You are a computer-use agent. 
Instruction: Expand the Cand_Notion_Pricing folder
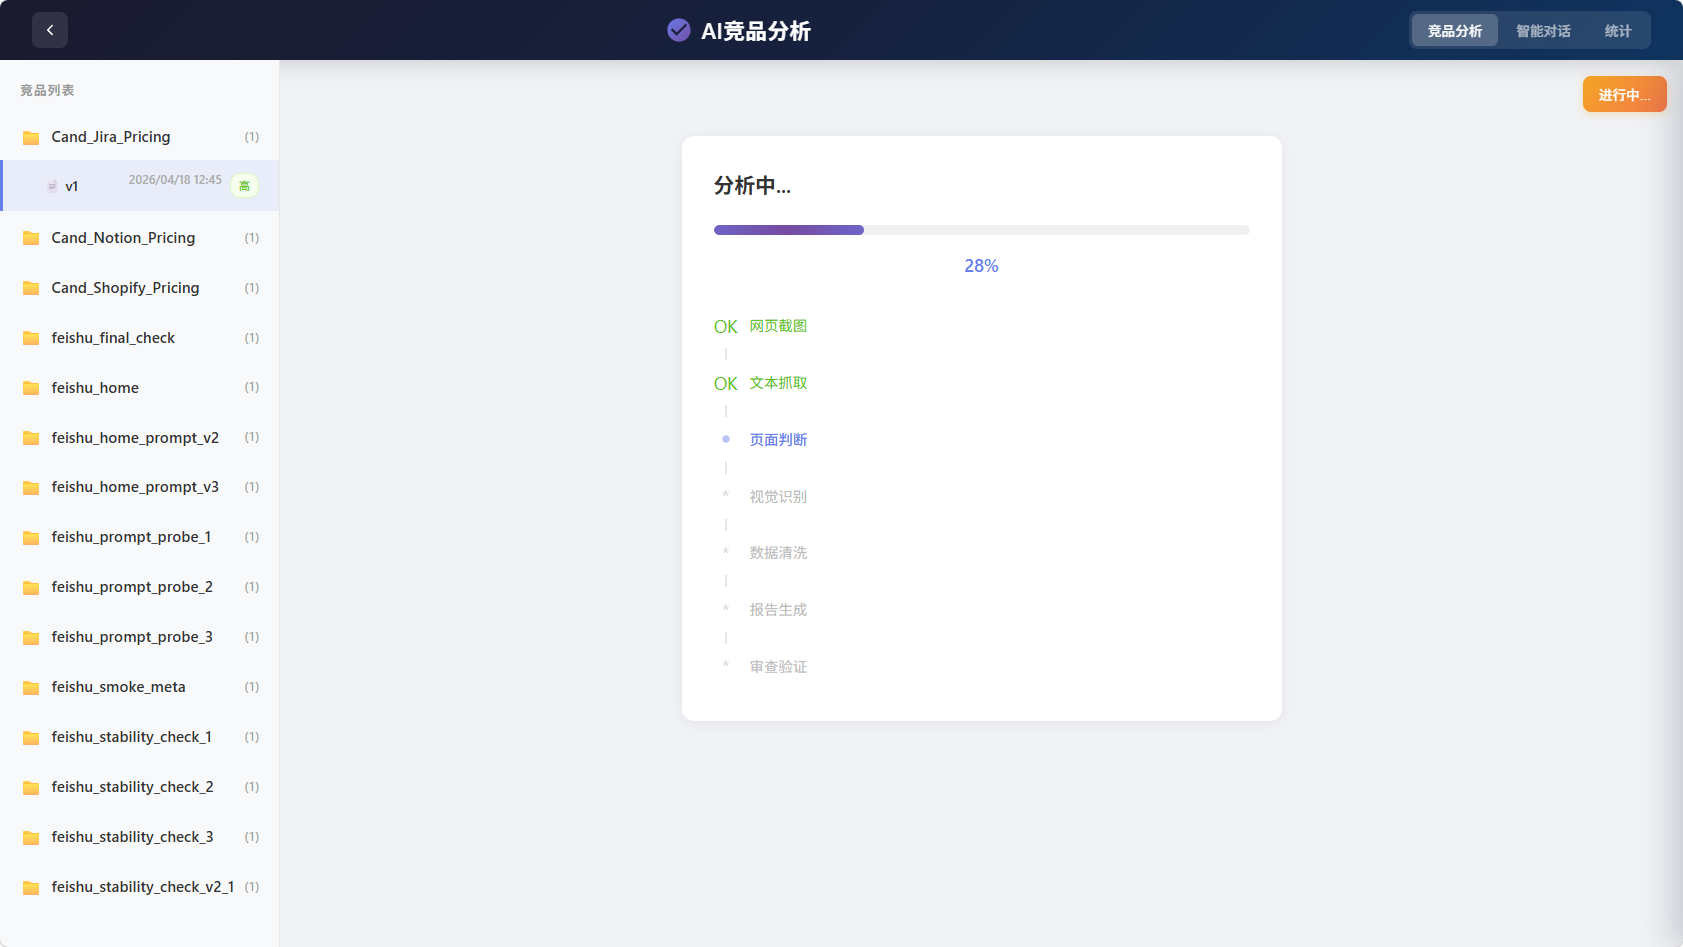pos(123,238)
